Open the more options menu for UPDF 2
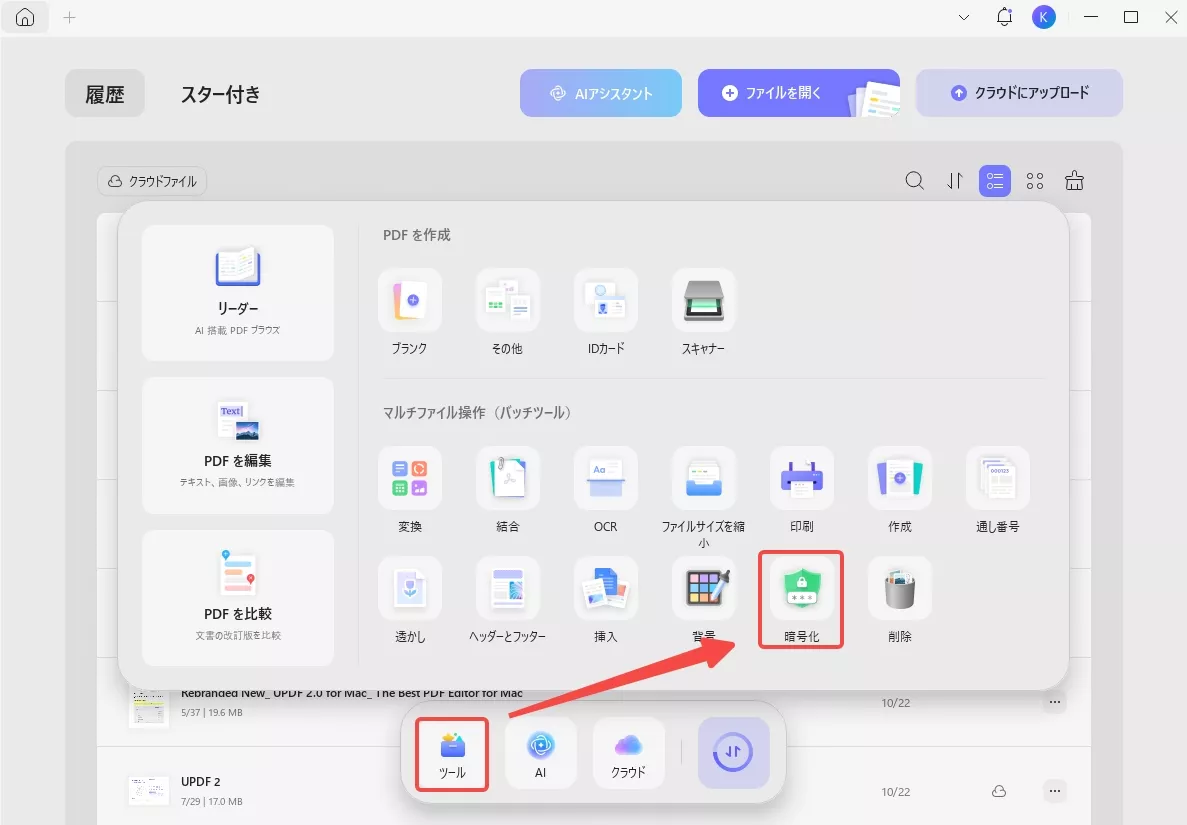Viewport: 1187px width, 825px height. (1054, 790)
